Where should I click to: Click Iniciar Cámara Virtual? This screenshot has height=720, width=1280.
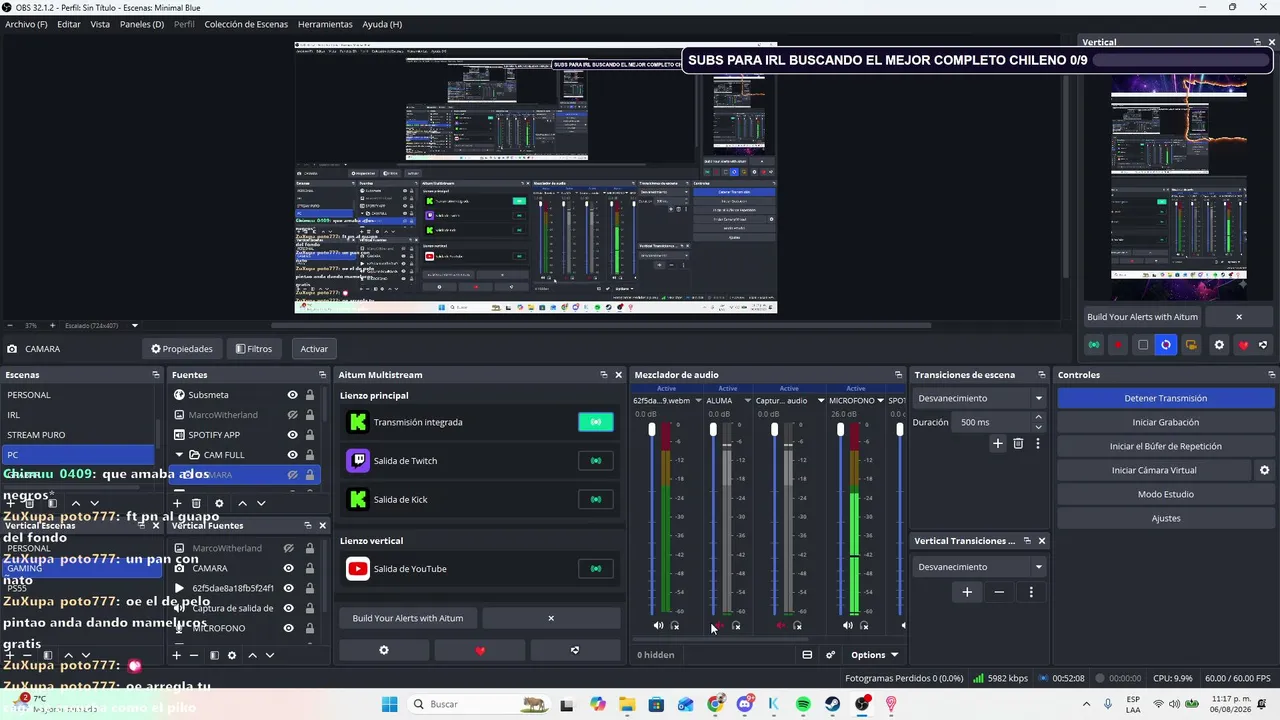tap(1154, 470)
